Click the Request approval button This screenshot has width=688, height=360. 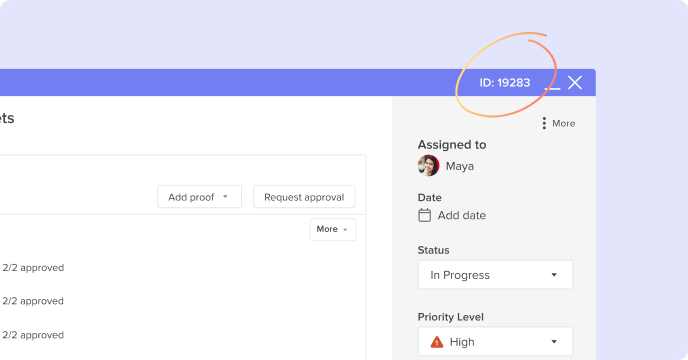(304, 197)
